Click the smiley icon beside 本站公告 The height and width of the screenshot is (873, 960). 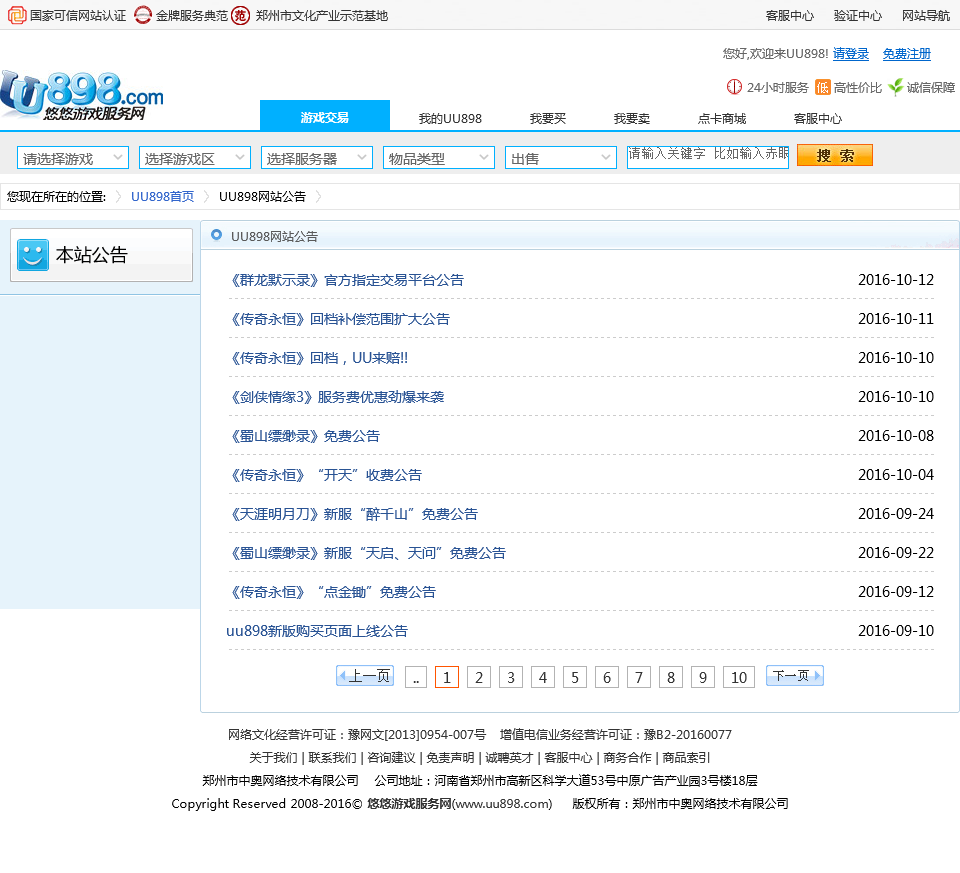pos(32,255)
